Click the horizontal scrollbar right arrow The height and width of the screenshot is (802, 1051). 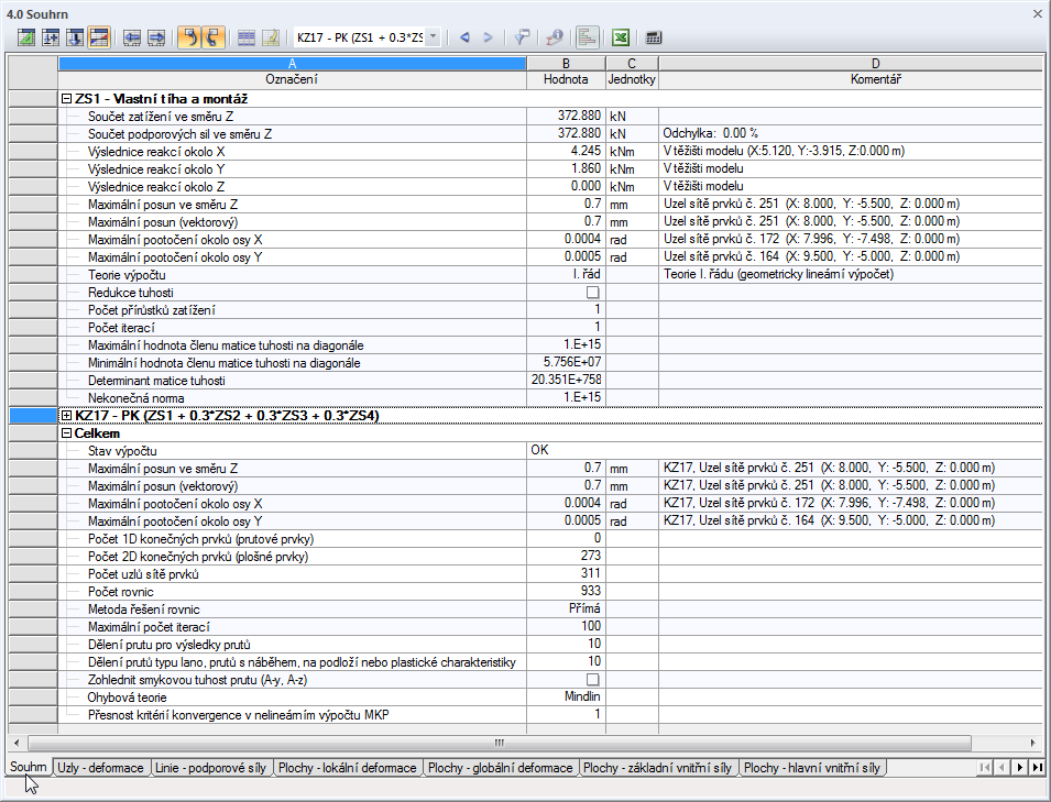1033,742
